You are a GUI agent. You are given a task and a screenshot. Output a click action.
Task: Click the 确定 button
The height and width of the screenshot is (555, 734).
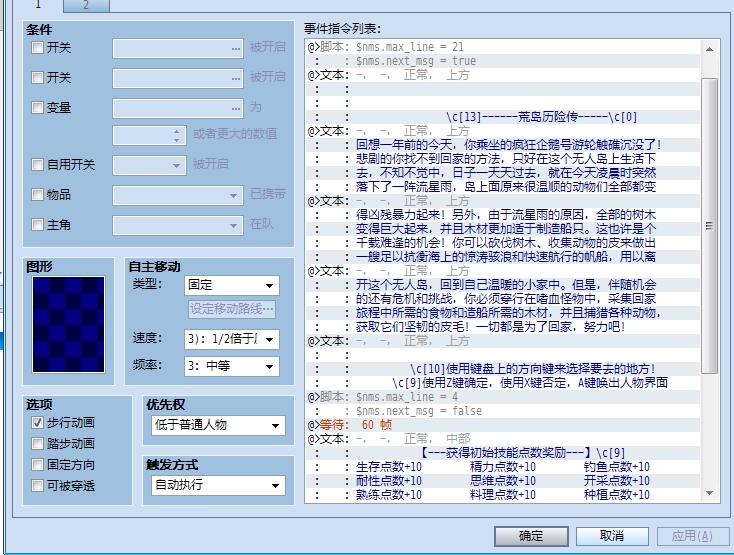coord(531,536)
